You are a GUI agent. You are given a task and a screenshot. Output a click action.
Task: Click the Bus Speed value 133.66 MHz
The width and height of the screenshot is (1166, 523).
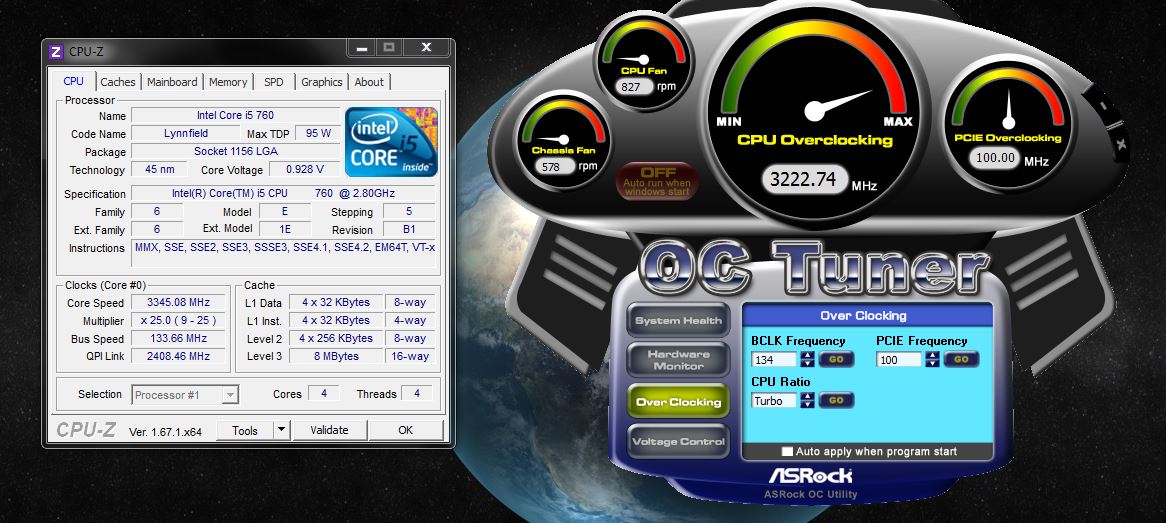tap(178, 338)
